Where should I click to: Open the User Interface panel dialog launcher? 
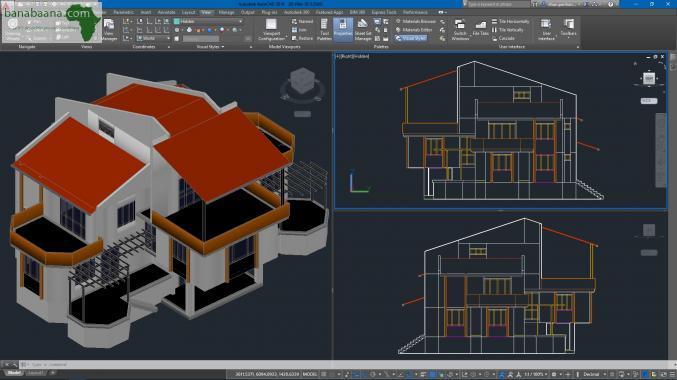[578, 47]
